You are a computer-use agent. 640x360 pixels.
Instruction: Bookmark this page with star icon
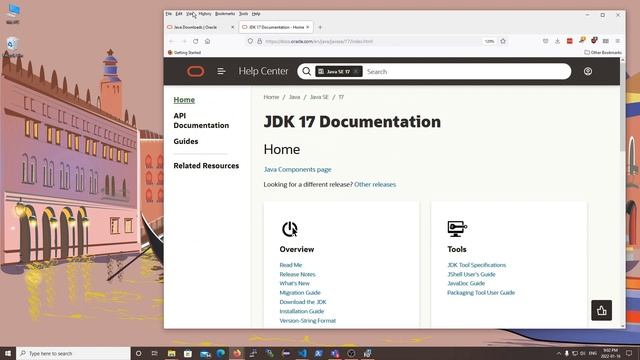(x=503, y=41)
